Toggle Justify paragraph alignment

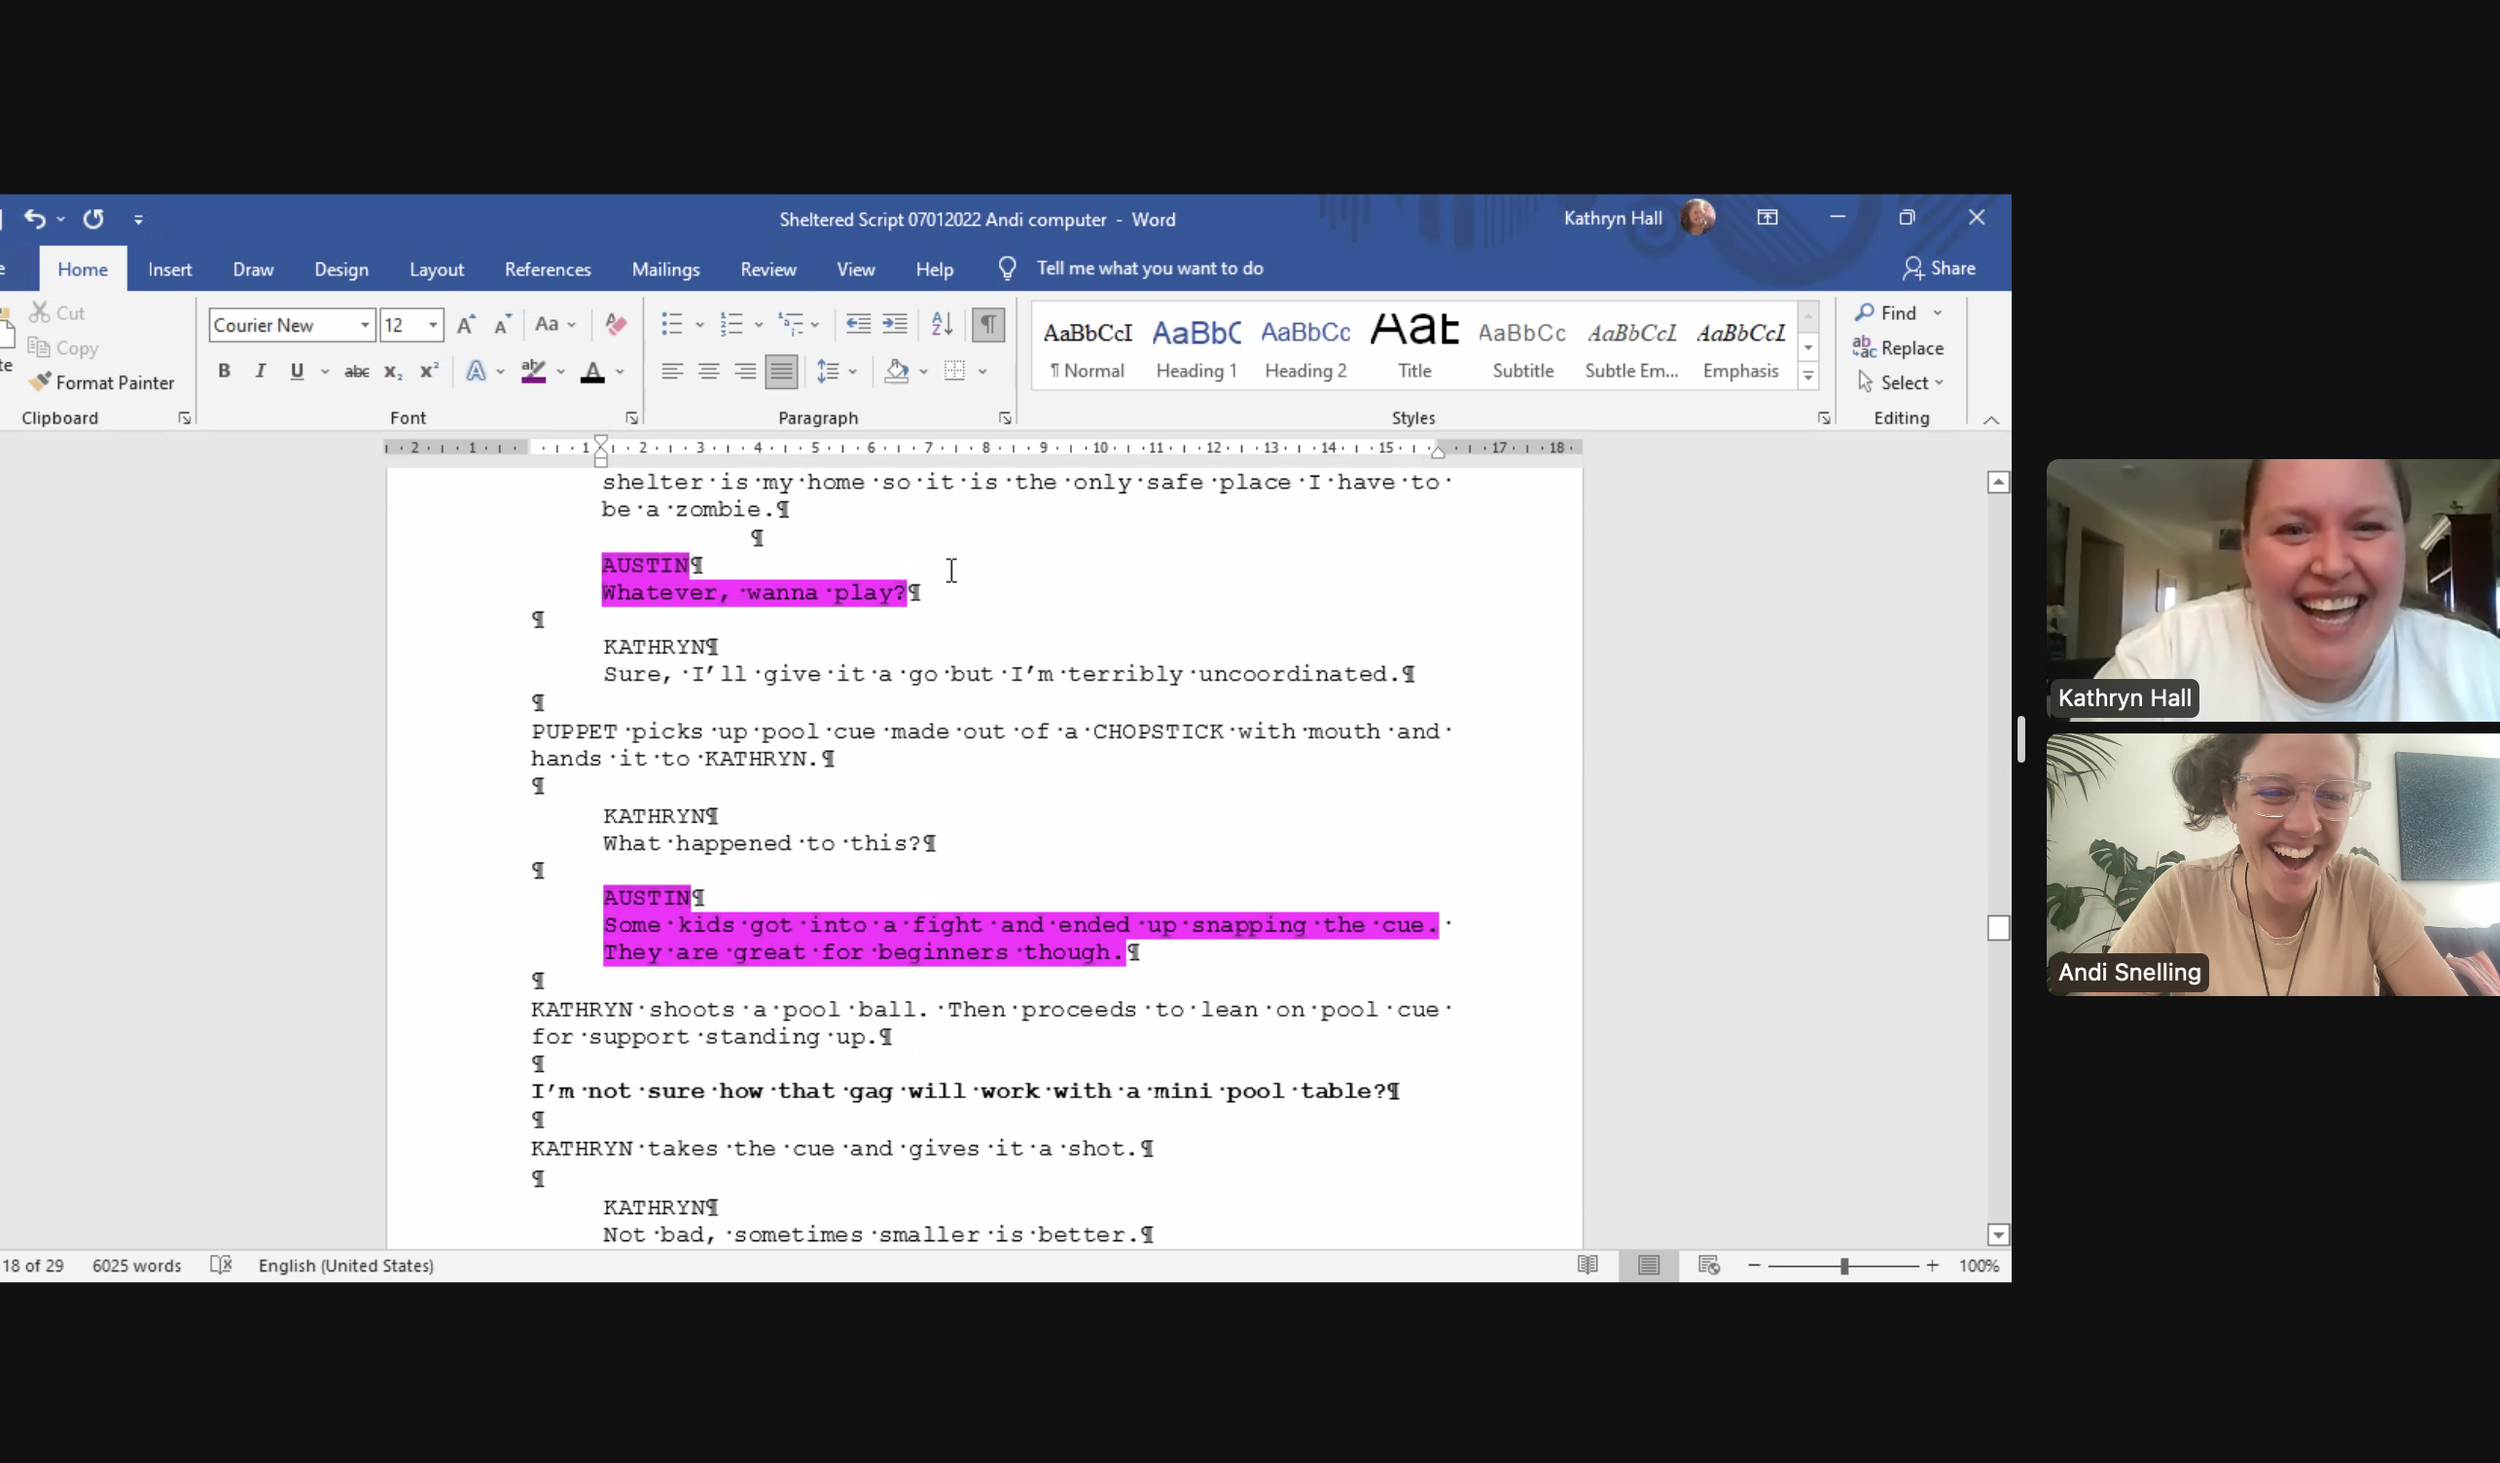pyautogui.click(x=781, y=372)
